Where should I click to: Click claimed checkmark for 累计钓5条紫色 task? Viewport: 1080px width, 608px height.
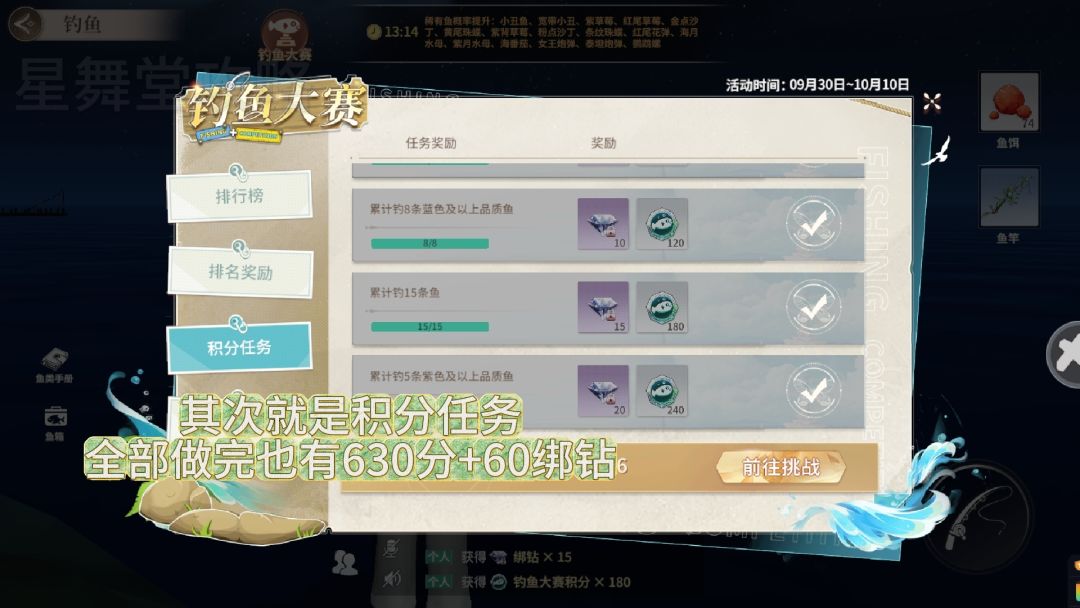(813, 390)
